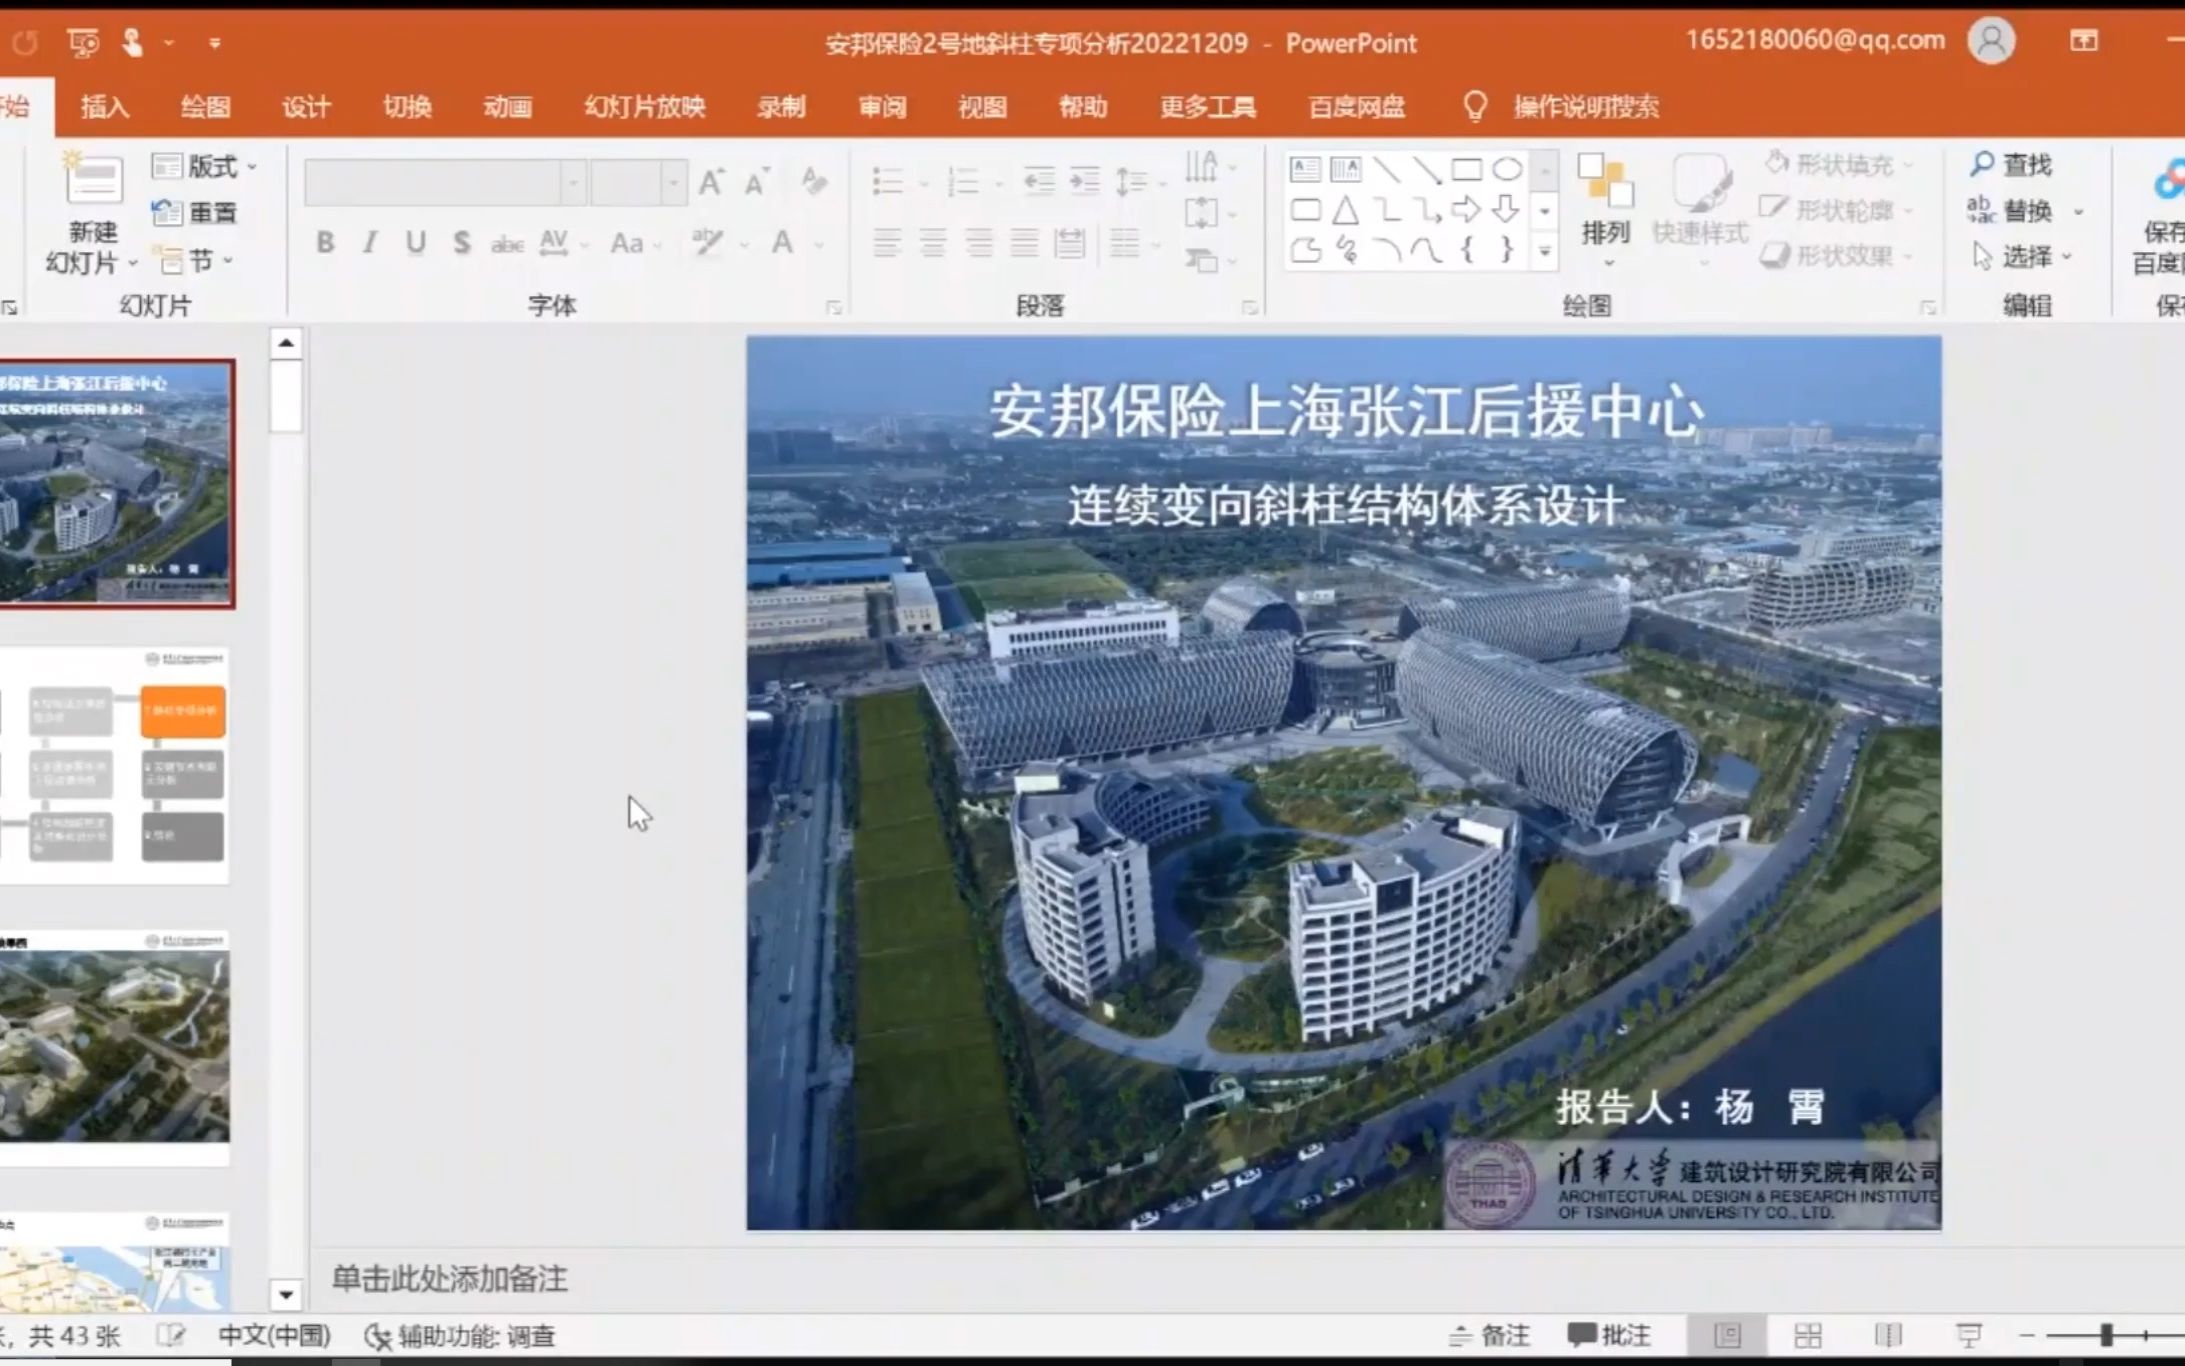
Task: Click the Numbering list icon
Action: pos(963,182)
